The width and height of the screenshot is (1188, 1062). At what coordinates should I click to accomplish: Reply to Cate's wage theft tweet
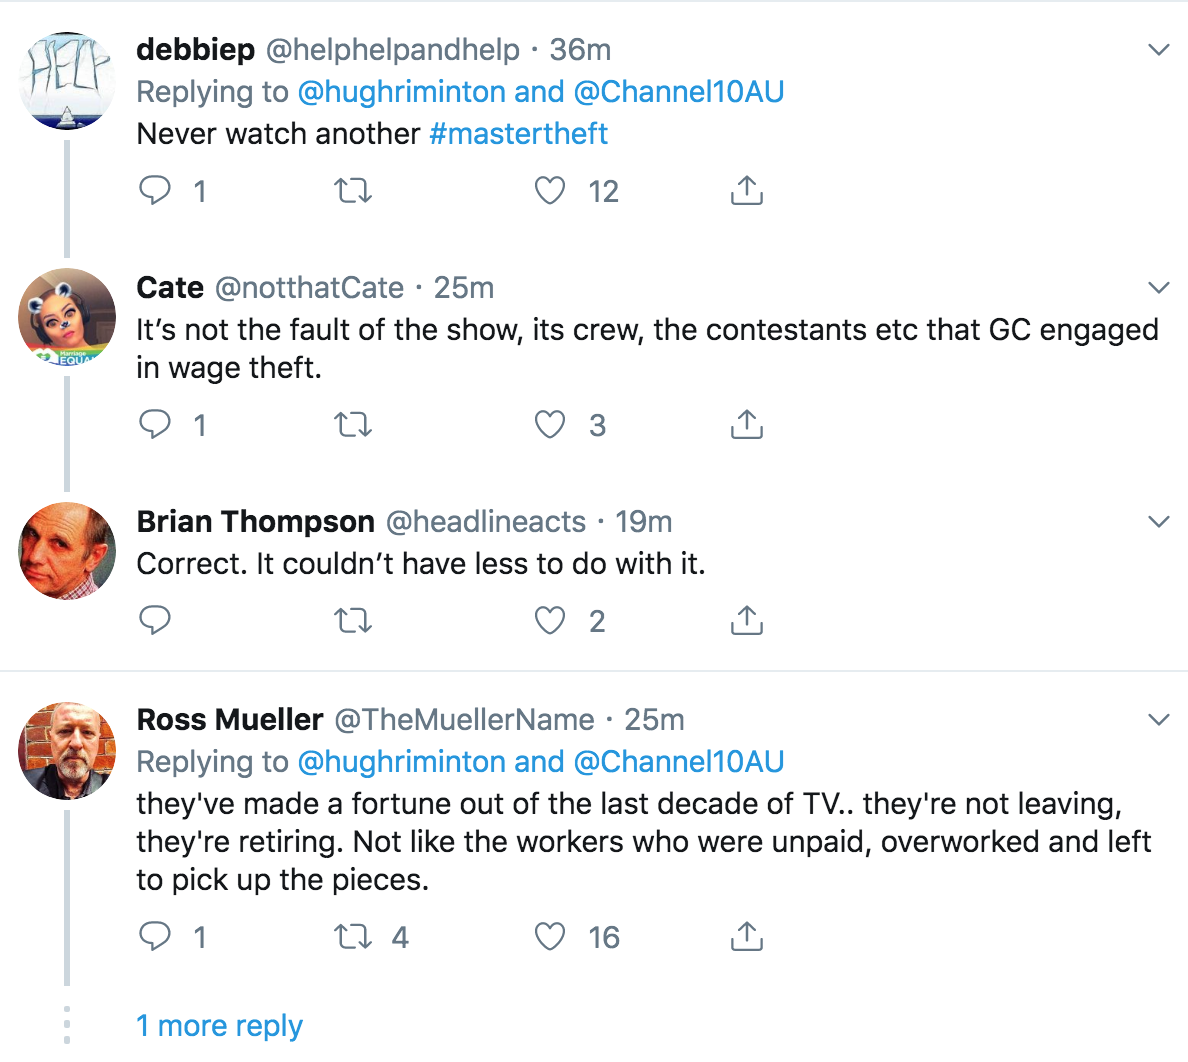point(155,425)
